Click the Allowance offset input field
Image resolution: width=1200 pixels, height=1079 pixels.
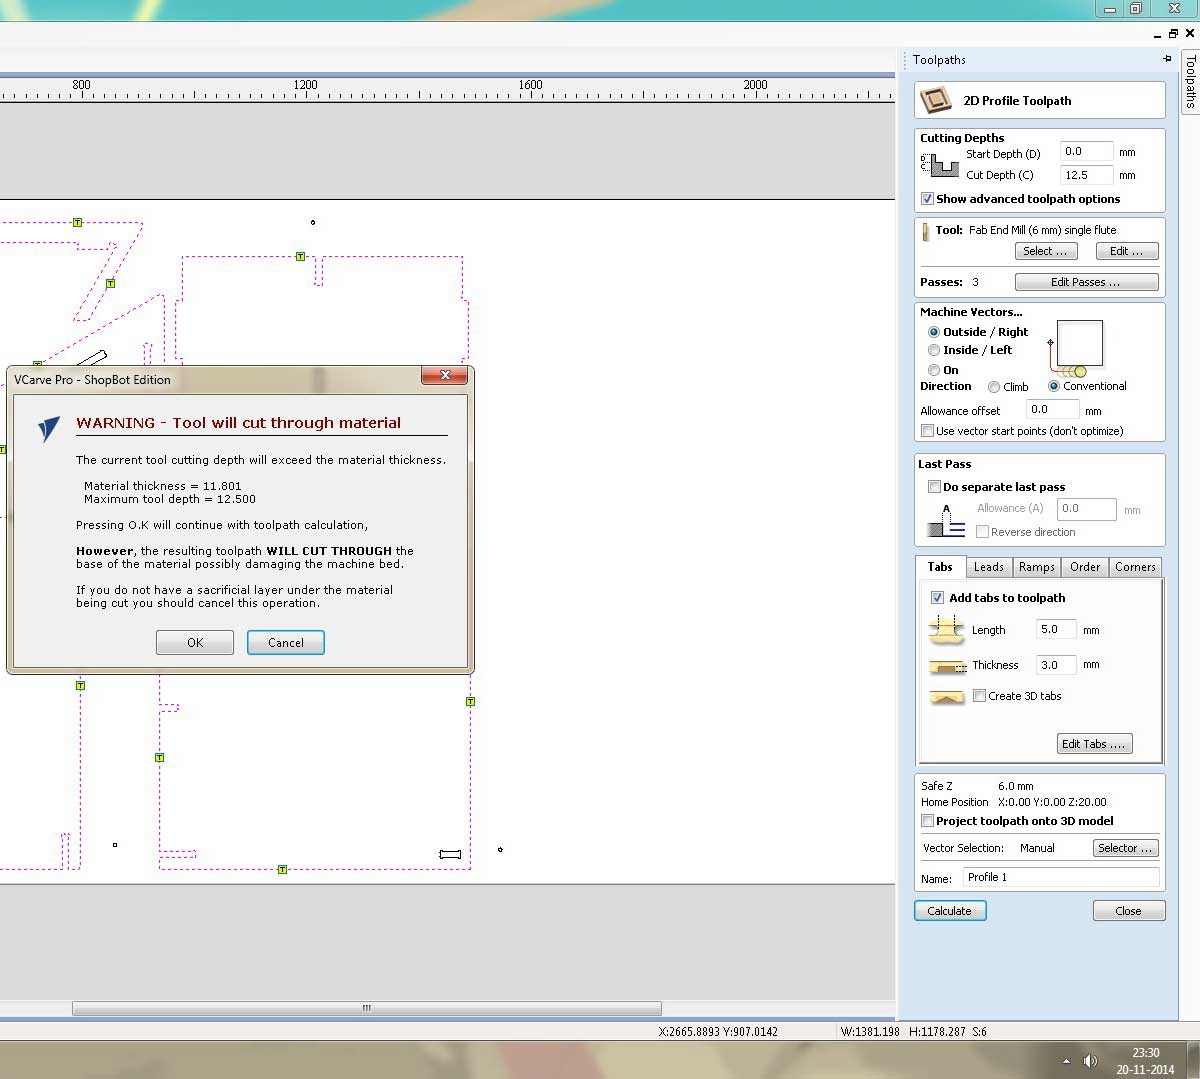pyautogui.click(x=1054, y=410)
